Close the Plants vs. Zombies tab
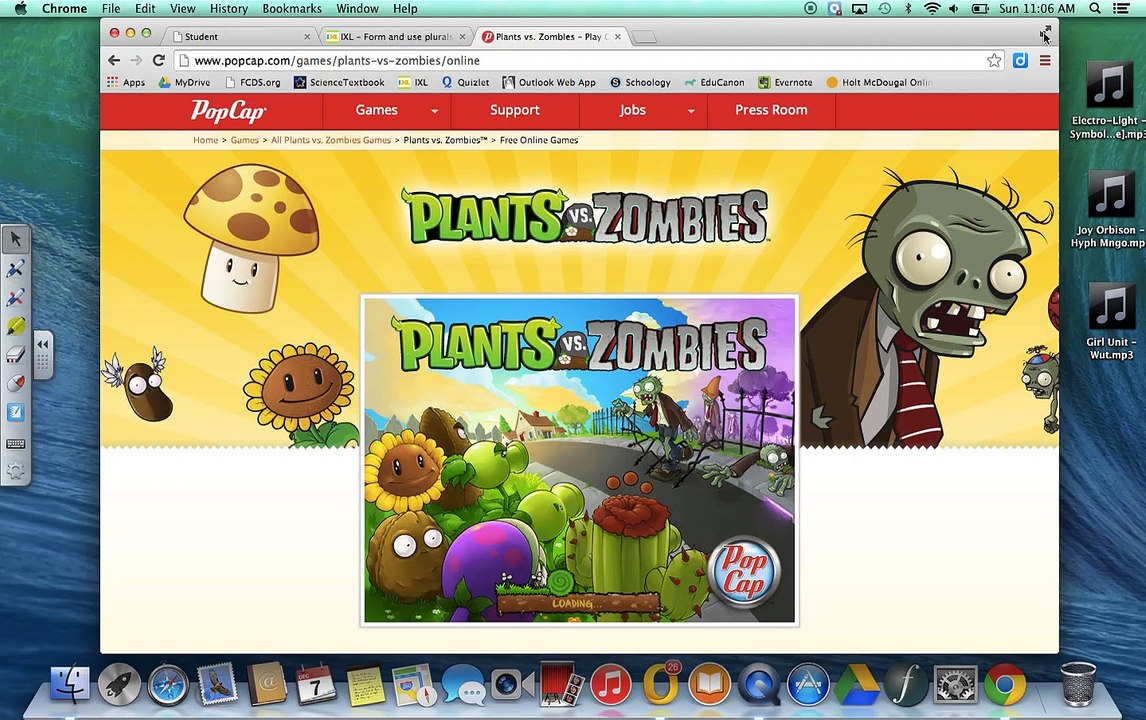Screen dimensions: 1146x720 pyautogui.click(x=618, y=37)
